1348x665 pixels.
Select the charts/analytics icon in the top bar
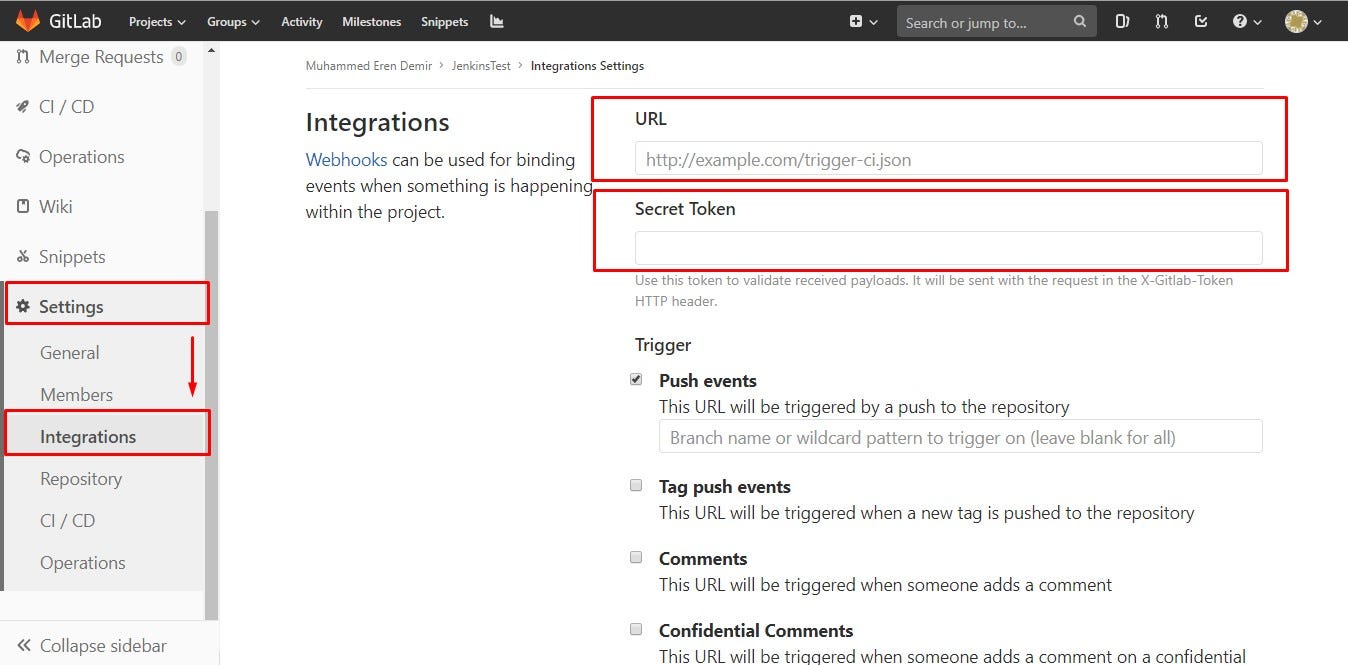[496, 21]
